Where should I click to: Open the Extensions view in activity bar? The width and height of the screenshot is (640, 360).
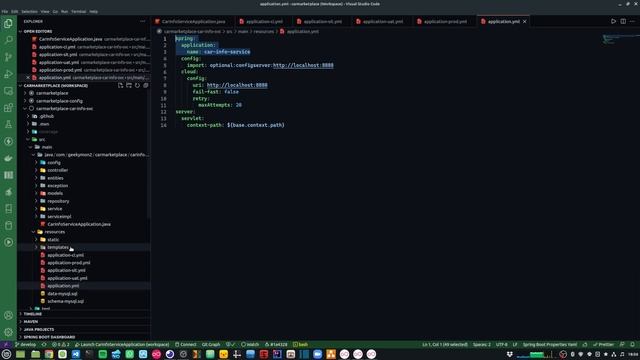click(8, 108)
